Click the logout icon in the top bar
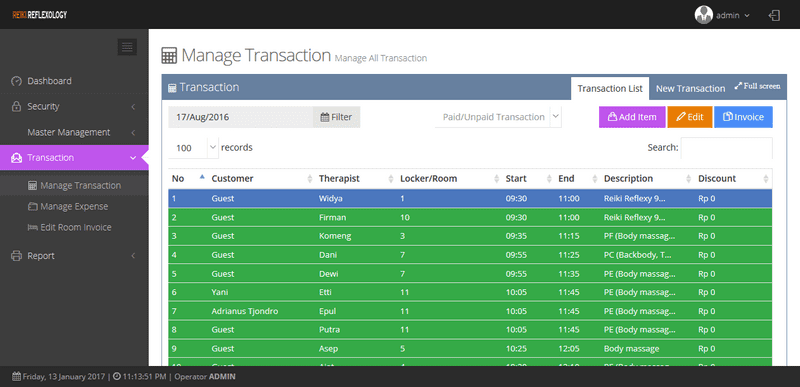 774,15
